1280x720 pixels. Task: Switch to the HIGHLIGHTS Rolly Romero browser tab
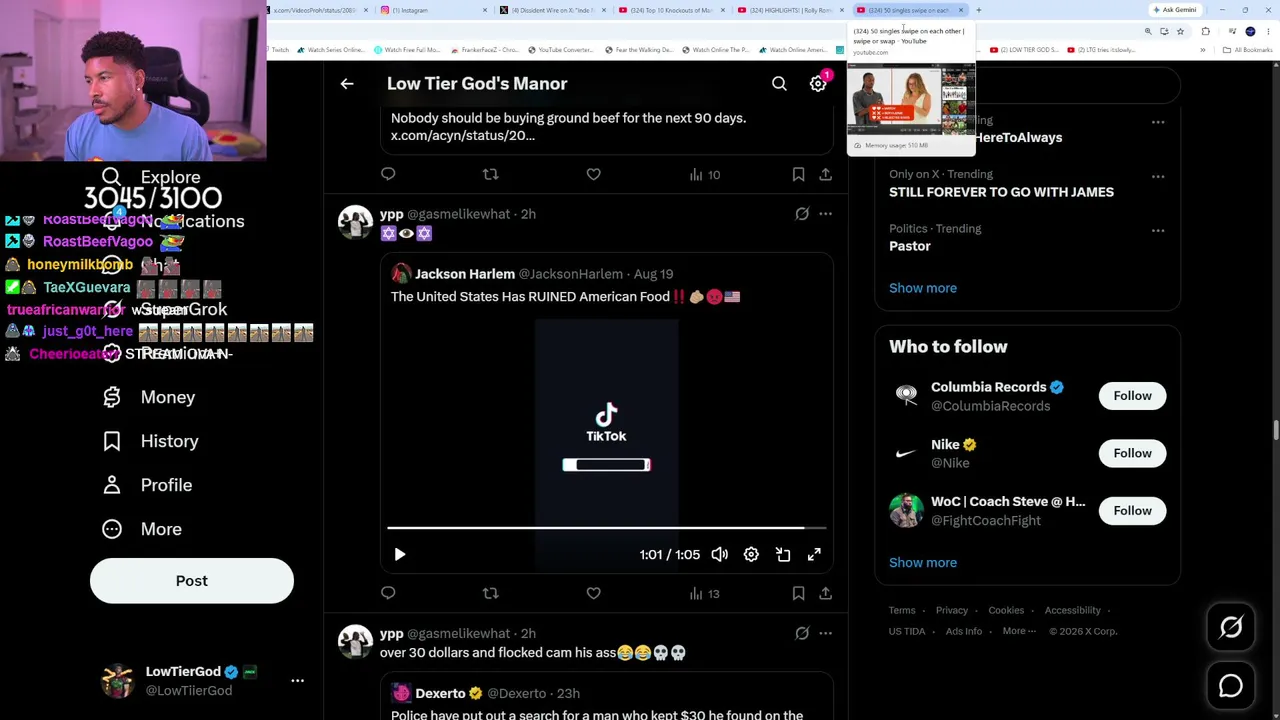[791, 10]
